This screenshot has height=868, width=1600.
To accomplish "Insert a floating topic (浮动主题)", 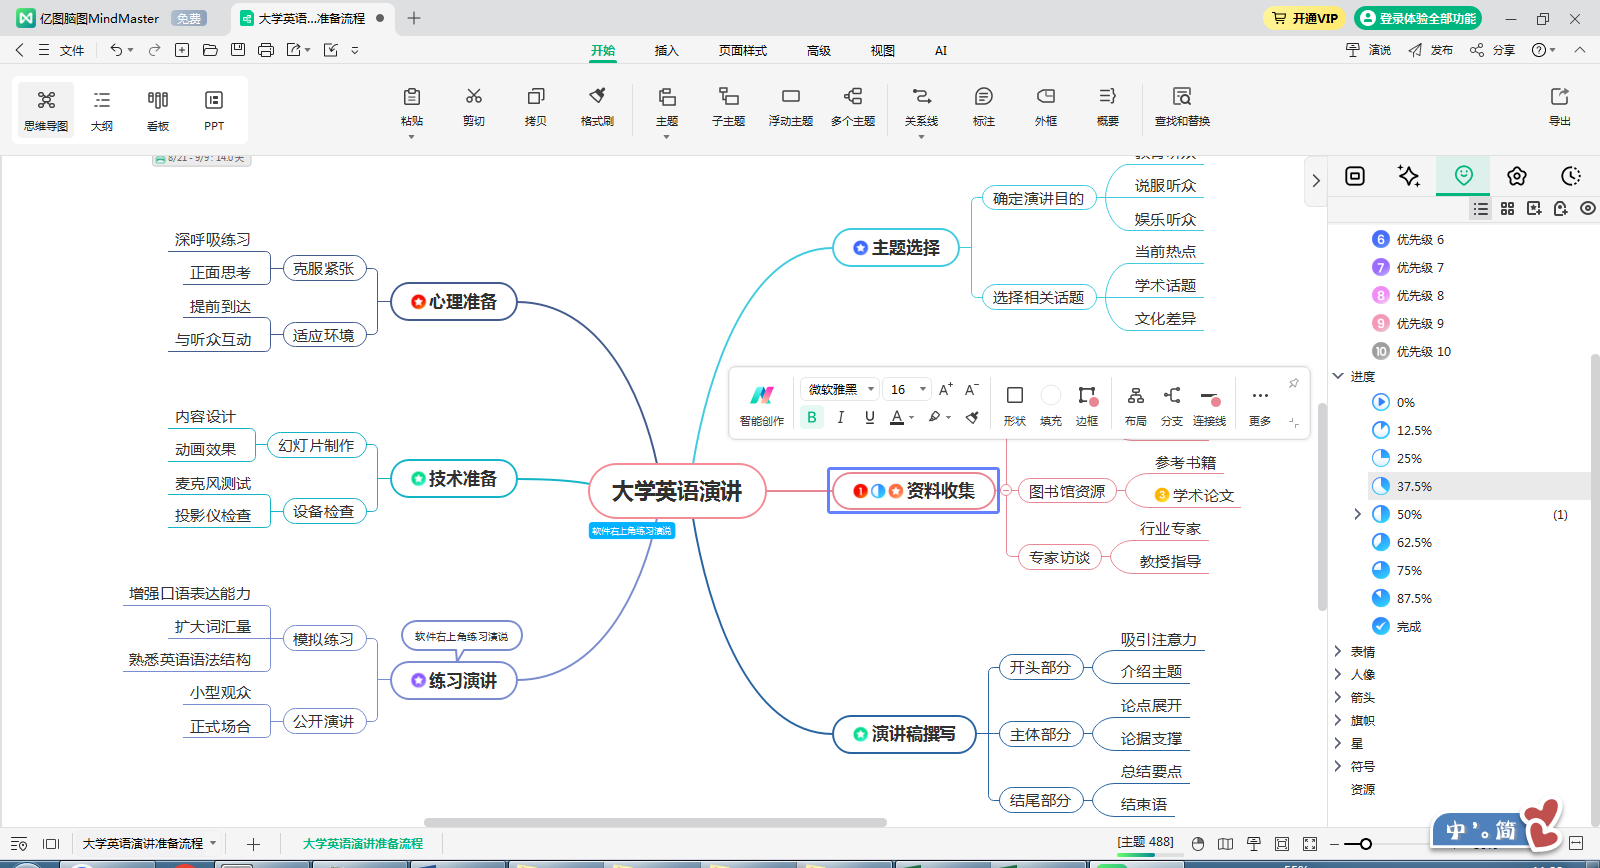I will point(791,107).
